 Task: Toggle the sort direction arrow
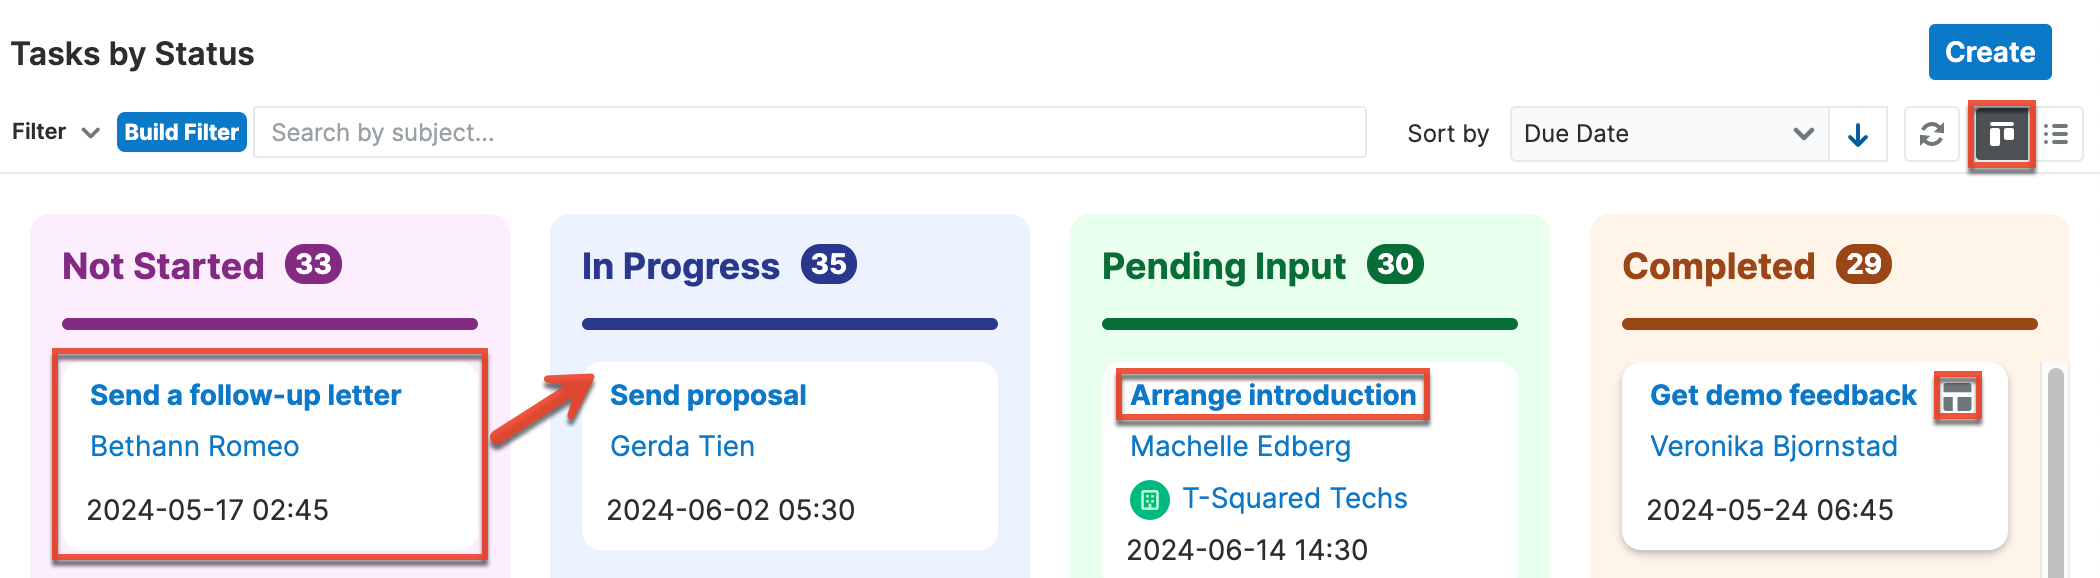[1858, 134]
